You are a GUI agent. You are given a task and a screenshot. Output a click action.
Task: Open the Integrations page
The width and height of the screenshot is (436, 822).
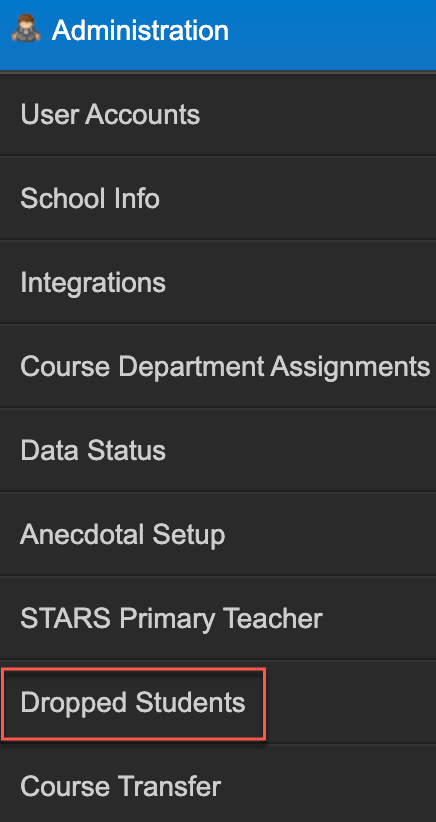coord(93,283)
